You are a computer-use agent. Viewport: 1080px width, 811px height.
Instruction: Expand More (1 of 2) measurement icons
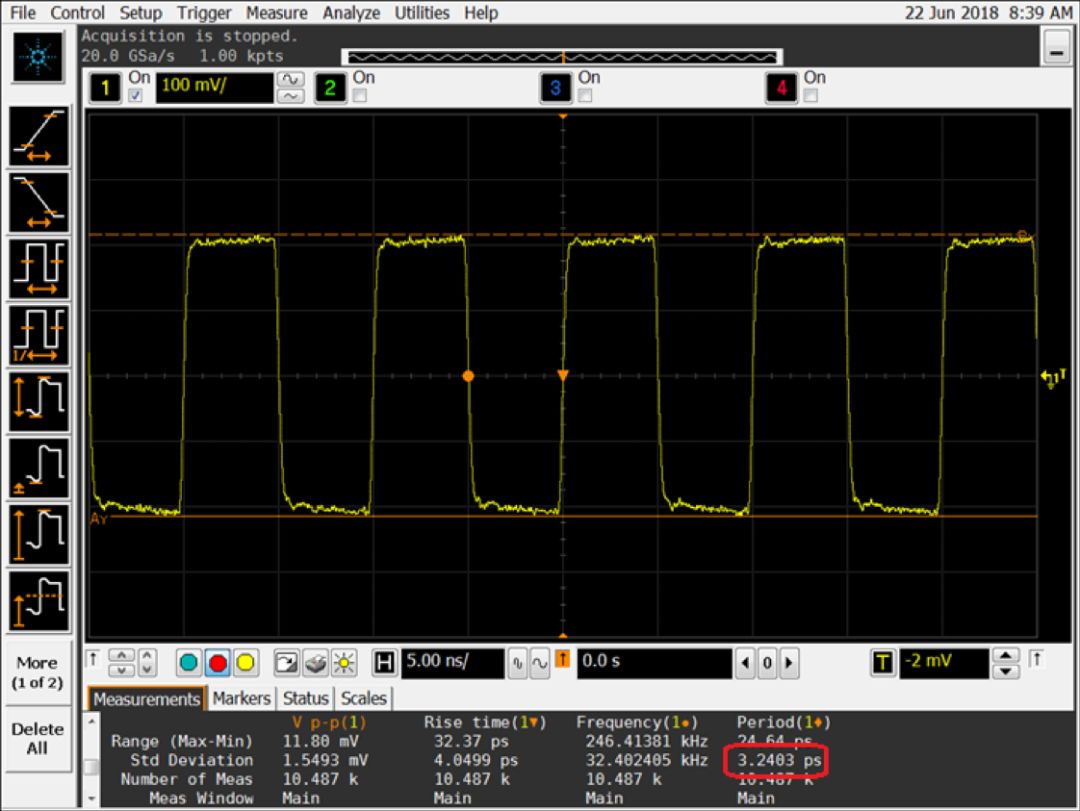tap(37, 672)
